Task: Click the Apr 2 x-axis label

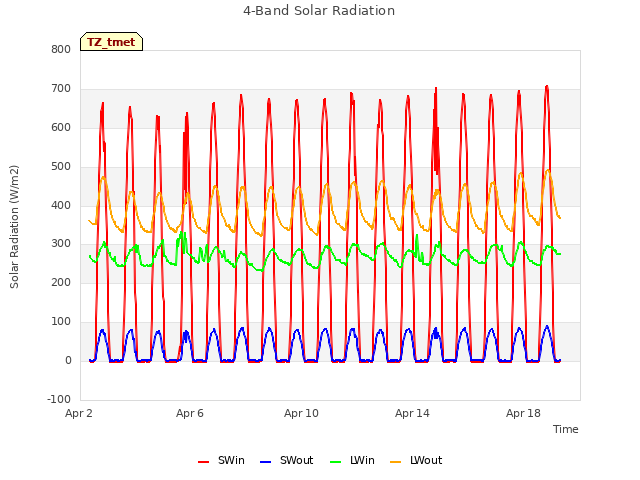Action: coord(79,413)
